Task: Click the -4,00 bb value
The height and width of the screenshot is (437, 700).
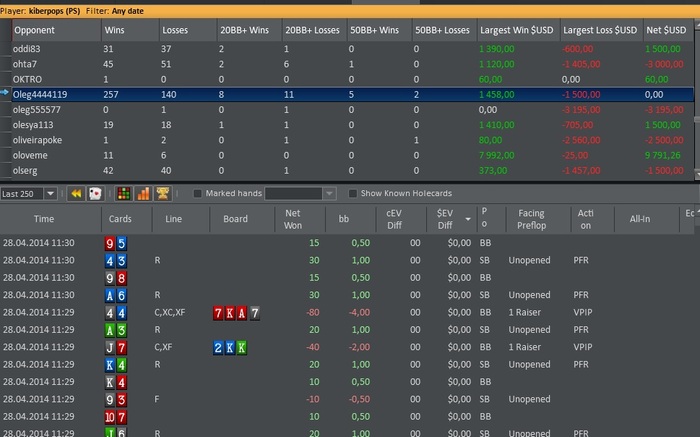Action: pyautogui.click(x=359, y=312)
